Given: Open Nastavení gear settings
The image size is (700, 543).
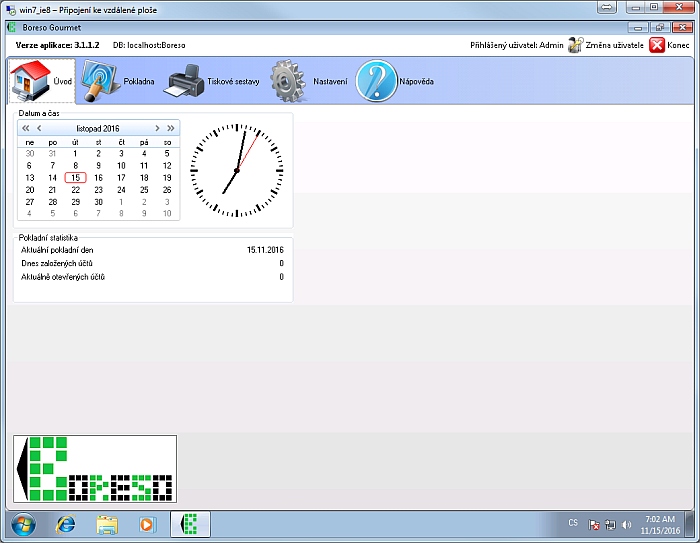Looking at the screenshot, I should (x=308, y=81).
